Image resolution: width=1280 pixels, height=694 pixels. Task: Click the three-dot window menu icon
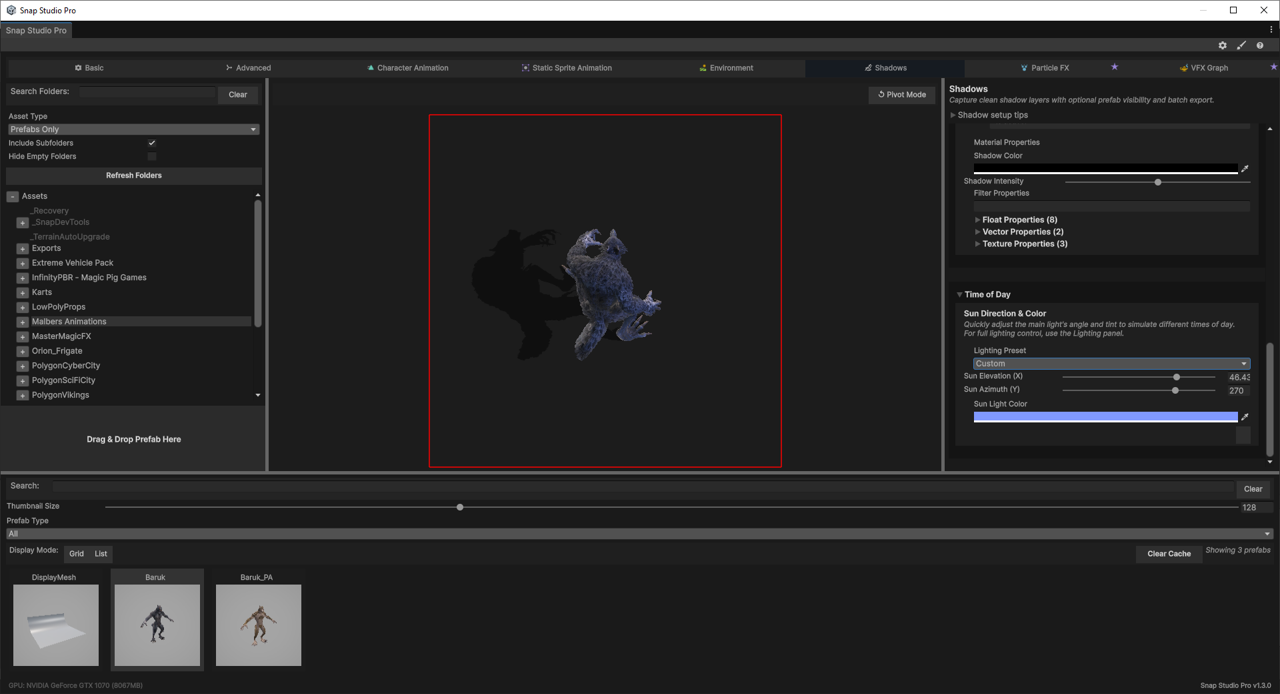pyautogui.click(x=1271, y=30)
